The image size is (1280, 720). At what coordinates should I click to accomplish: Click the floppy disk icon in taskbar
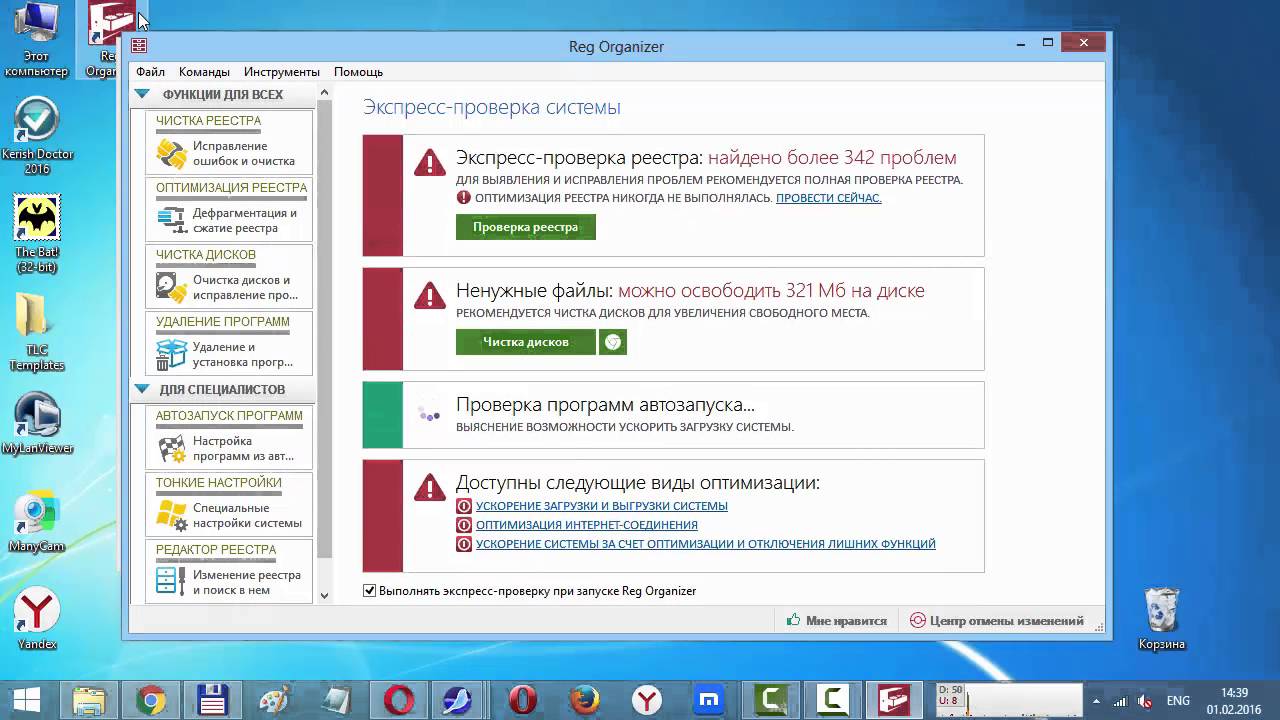coord(213,700)
